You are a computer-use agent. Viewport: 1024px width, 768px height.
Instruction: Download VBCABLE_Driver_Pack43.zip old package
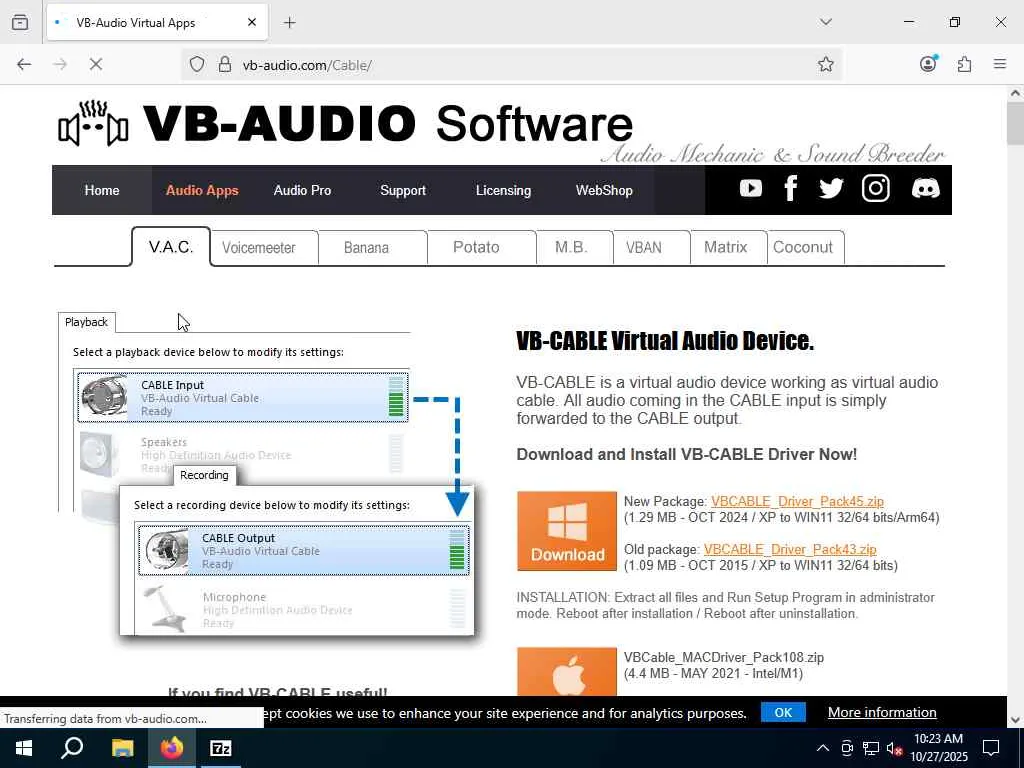coord(790,549)
